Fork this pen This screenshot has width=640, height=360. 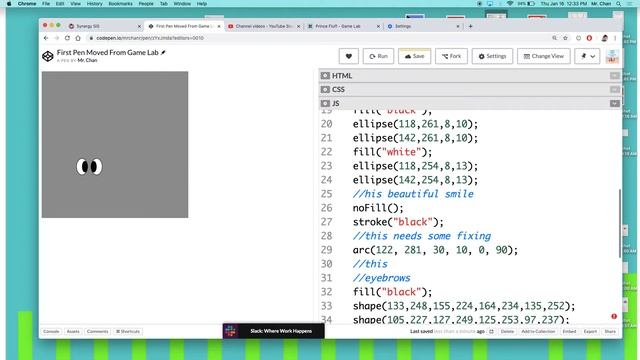point(451,56)
